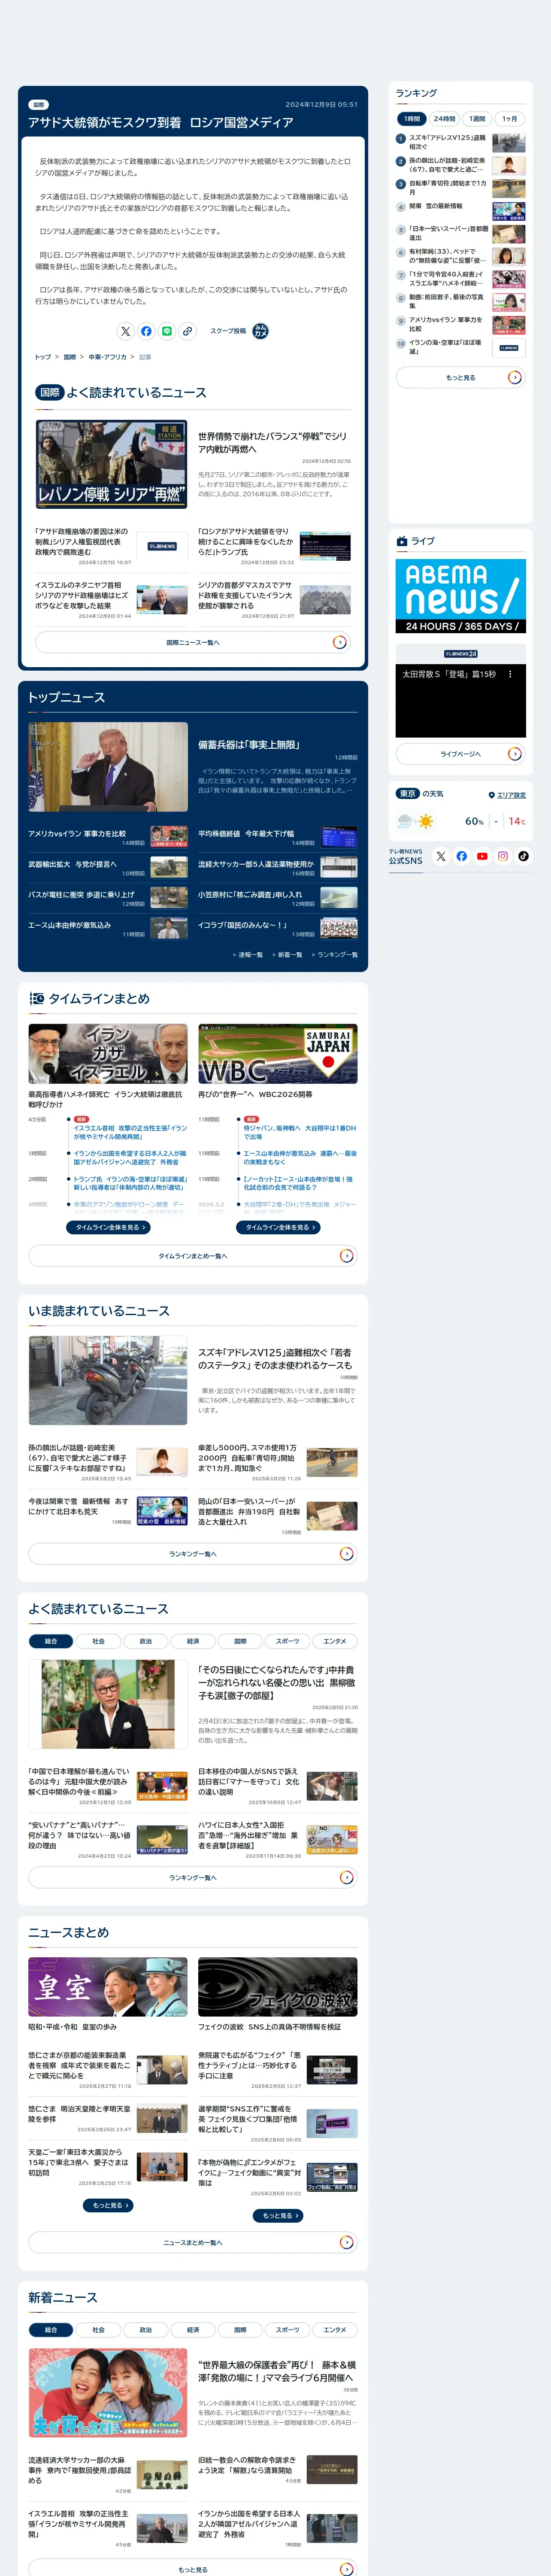Click ライブページへ button
Screen dimensions: 551x2576
(x=461, y=754)
